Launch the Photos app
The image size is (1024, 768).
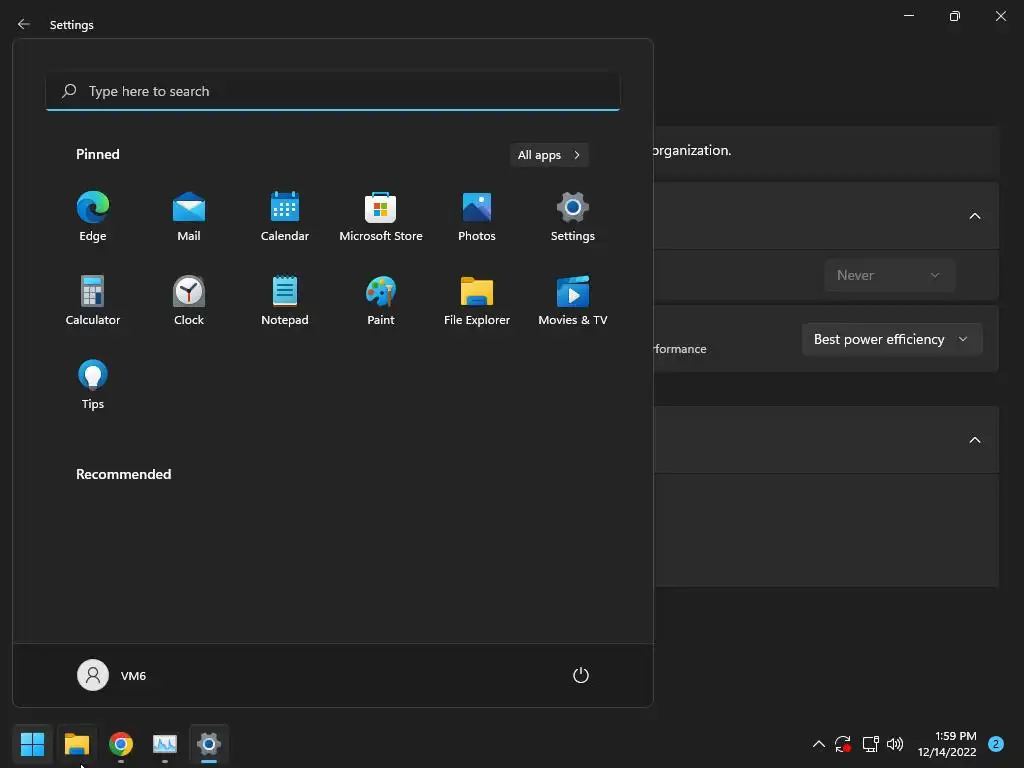(477, 217)
